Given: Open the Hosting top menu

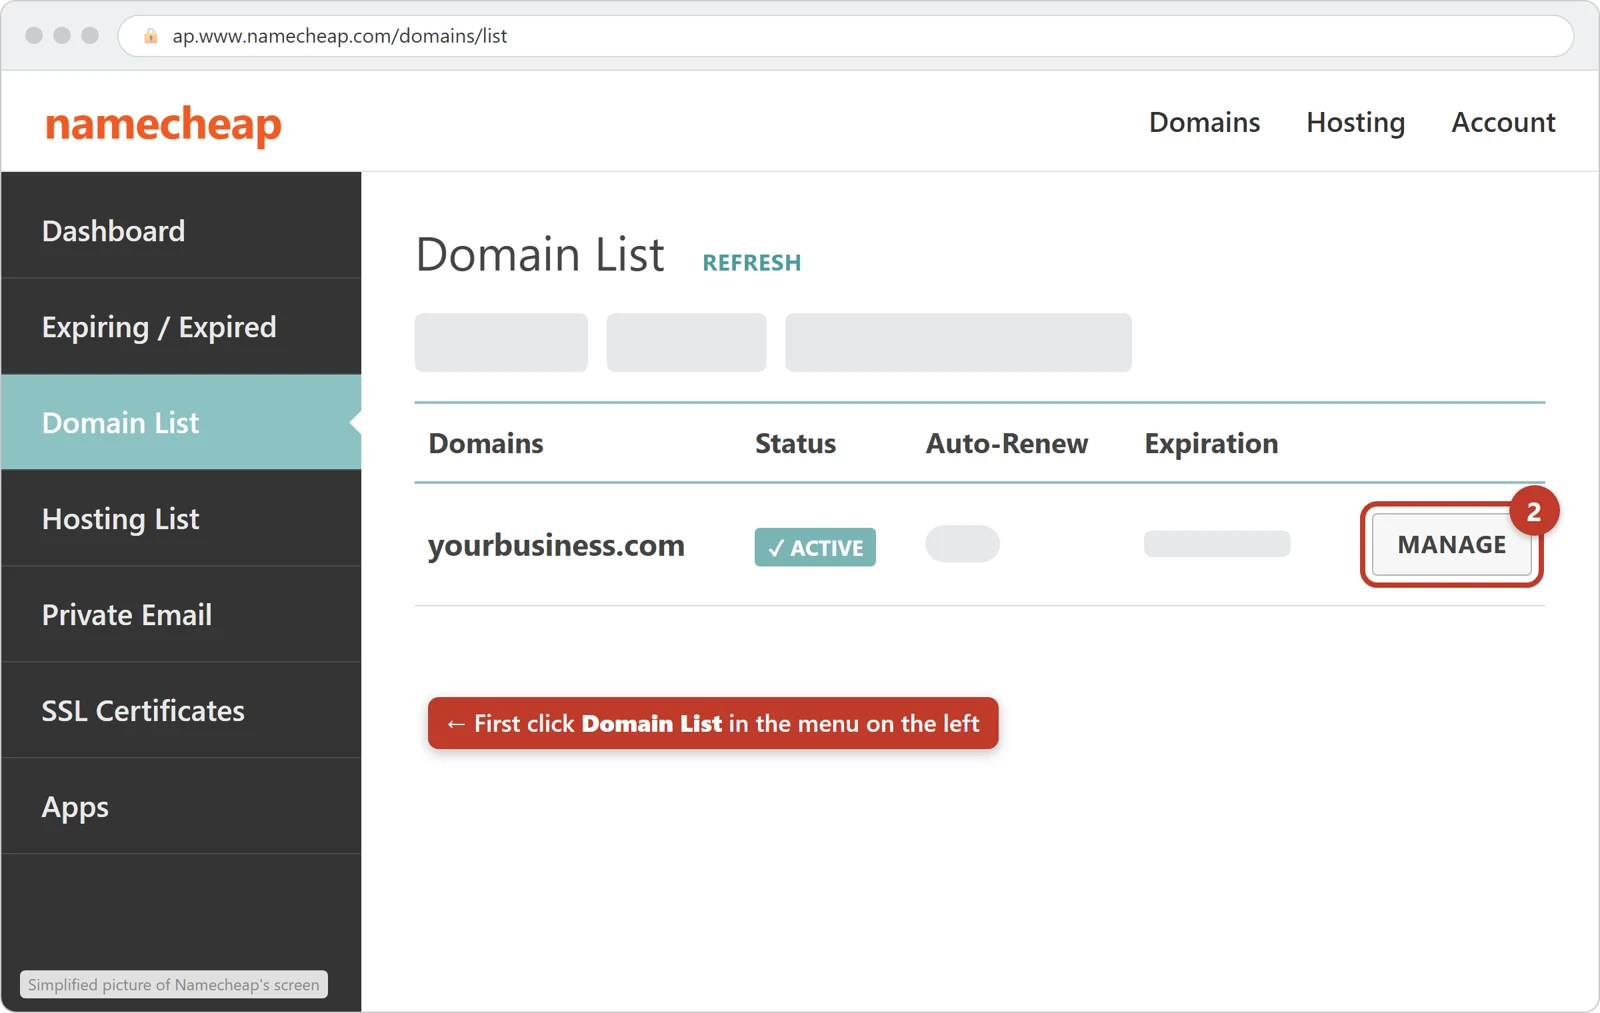Looking at the screenshot, I should (x=1355, y=123).
